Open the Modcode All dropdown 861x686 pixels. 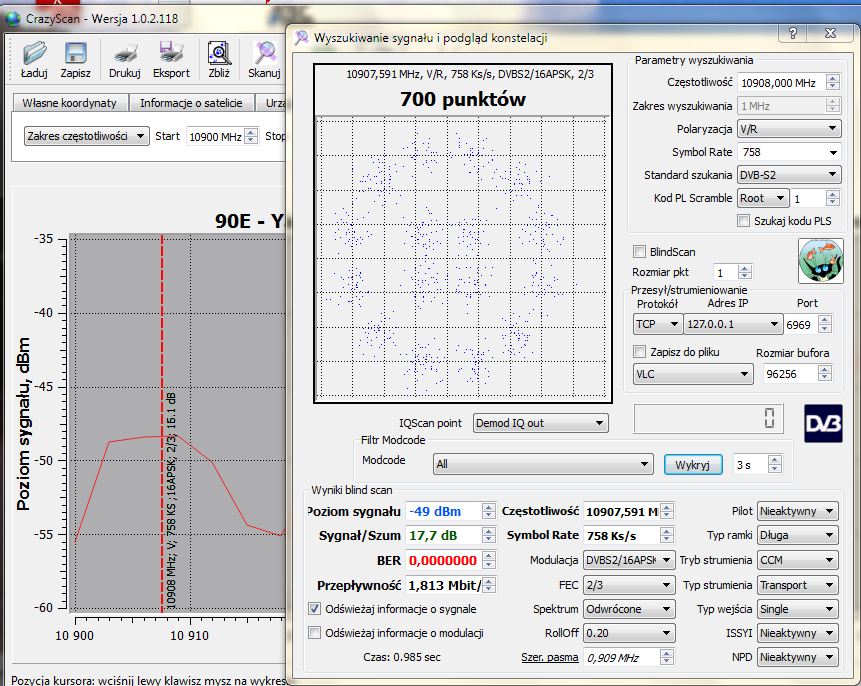(543, 464)
